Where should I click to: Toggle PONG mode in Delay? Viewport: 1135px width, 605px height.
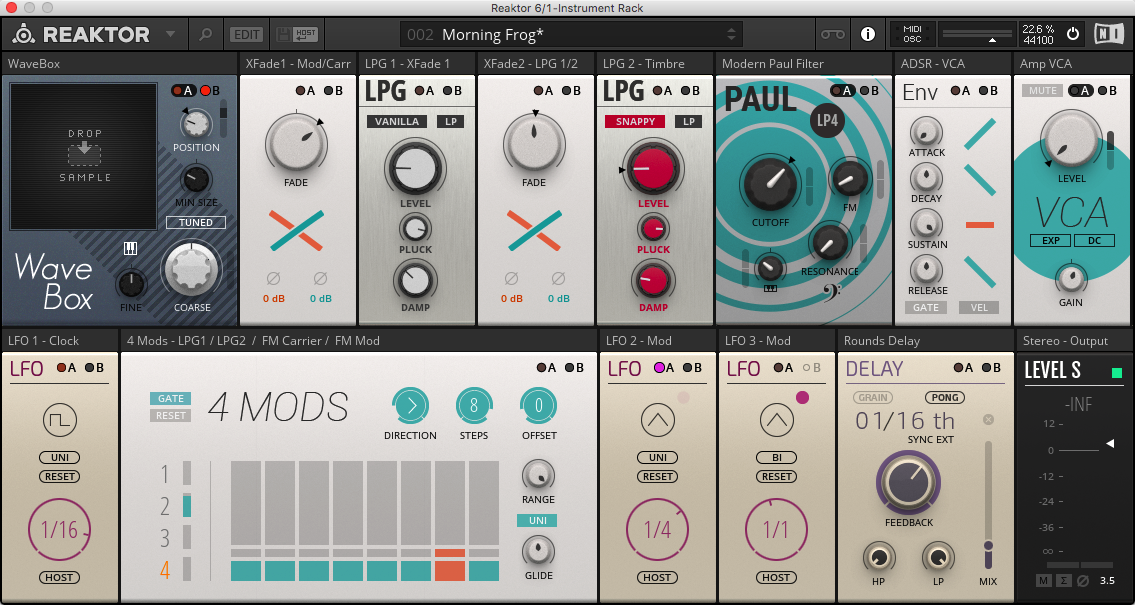point(945,397)
